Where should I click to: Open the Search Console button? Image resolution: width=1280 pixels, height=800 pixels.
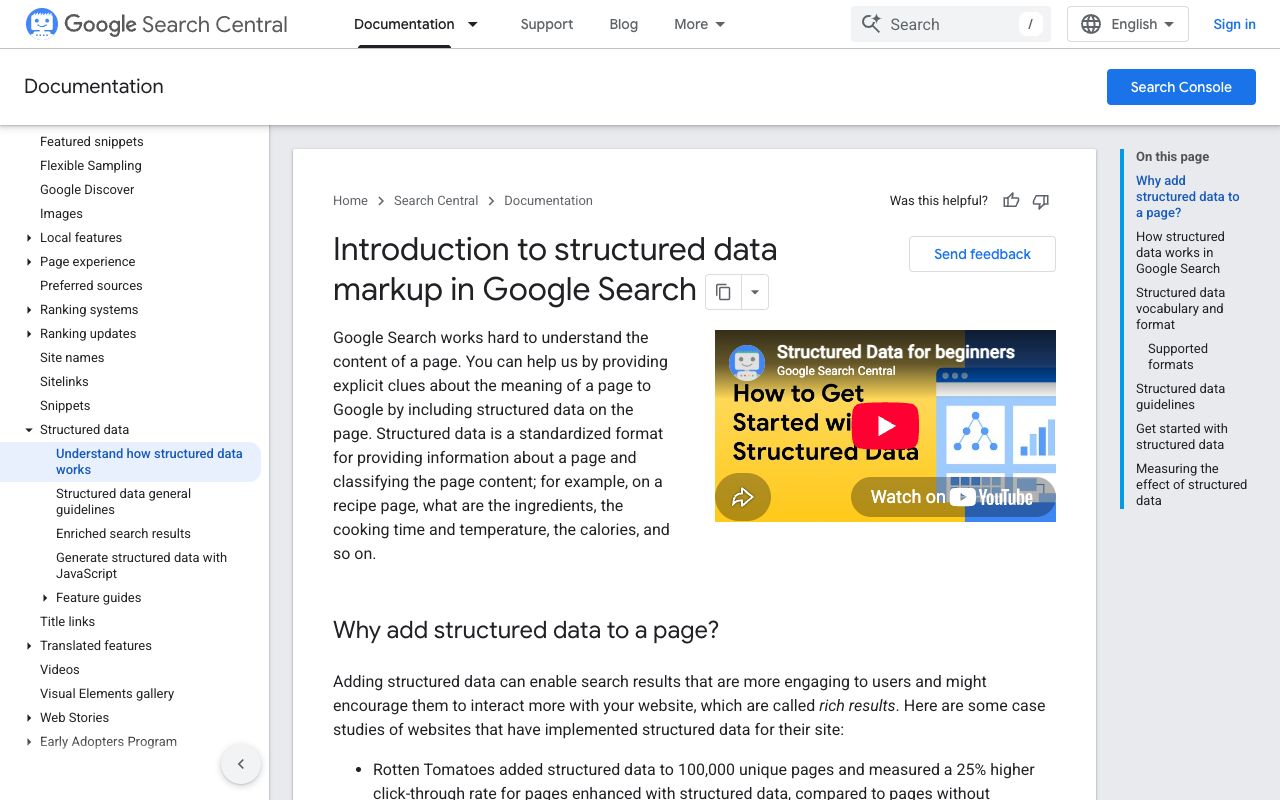(x=1181, y=87)
